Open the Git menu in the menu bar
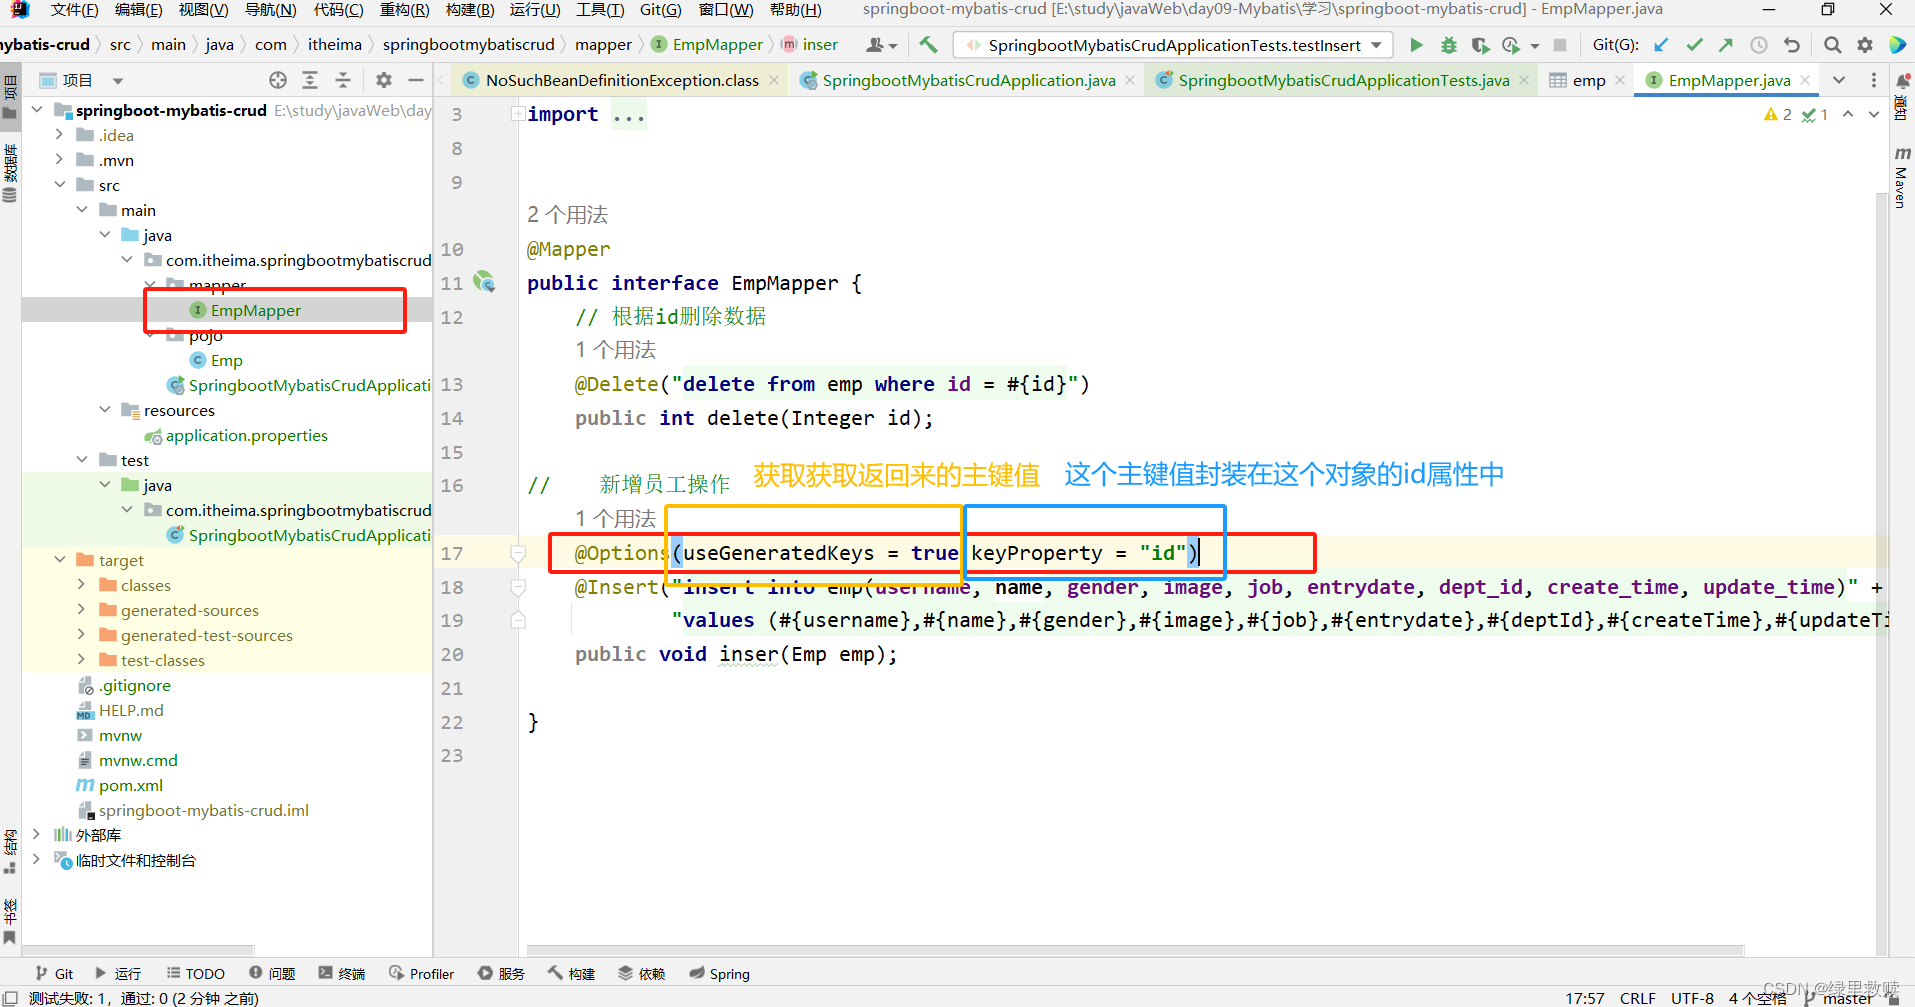Image resolution: width=1915 pixels, height=1007 pixels. click(x=660, y=10)
